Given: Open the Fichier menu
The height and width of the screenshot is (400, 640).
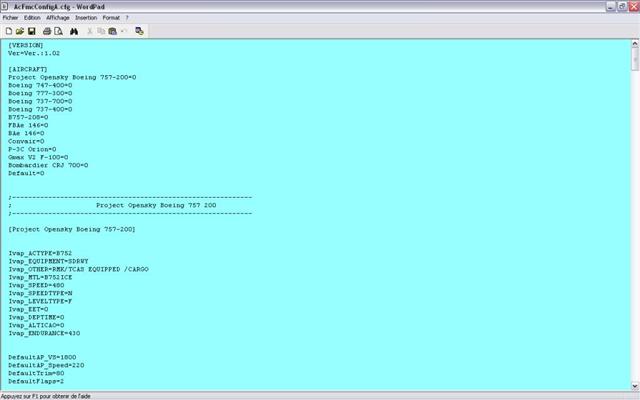Looking at the screenshot, I should point(11,18).
